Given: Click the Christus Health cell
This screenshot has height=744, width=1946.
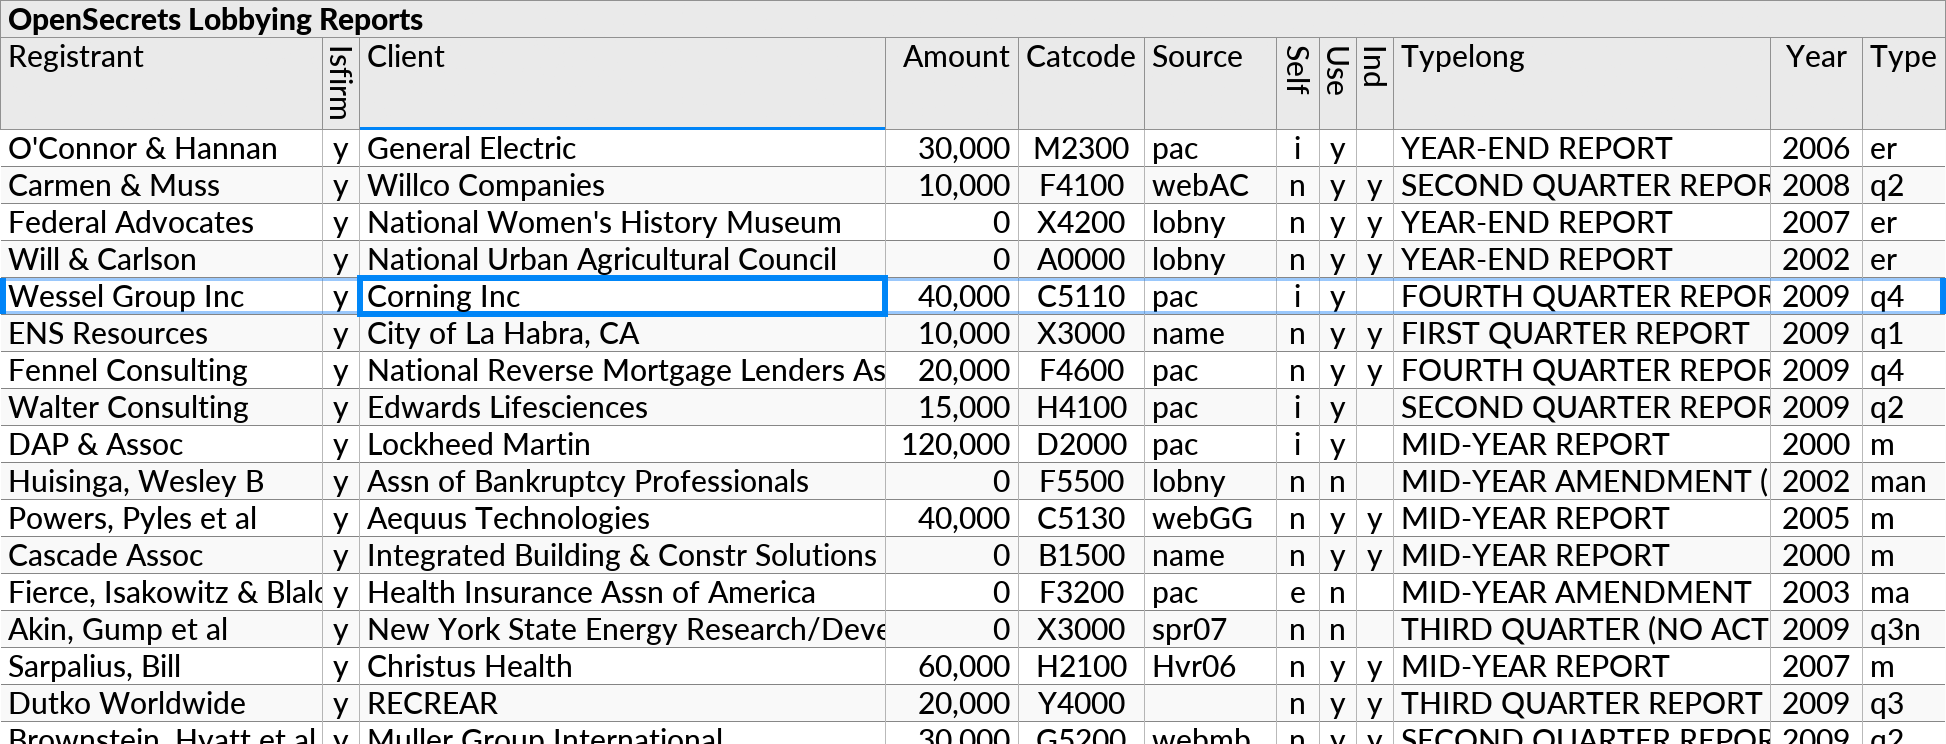Looking at the screenshot, I should 622,666.
